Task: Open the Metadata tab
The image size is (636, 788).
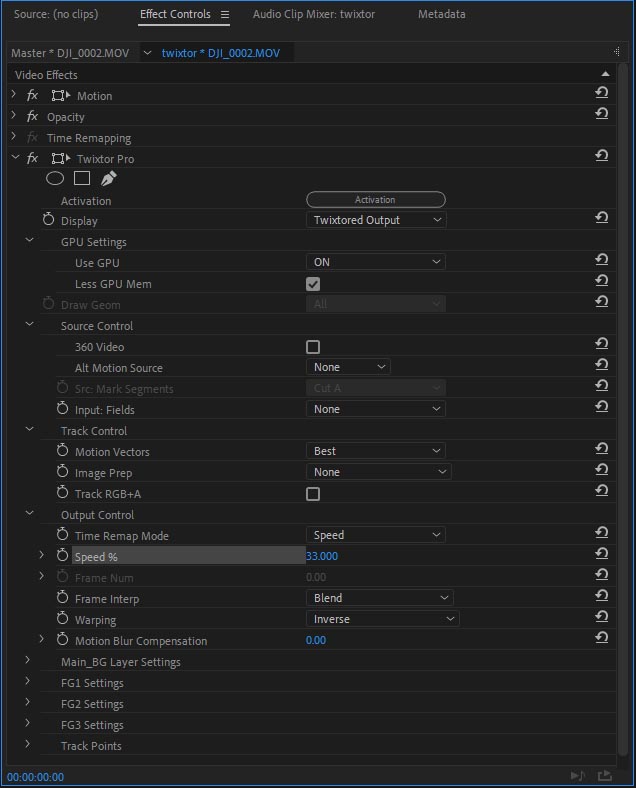Action: pyautogui.click(x=442, y=14)
